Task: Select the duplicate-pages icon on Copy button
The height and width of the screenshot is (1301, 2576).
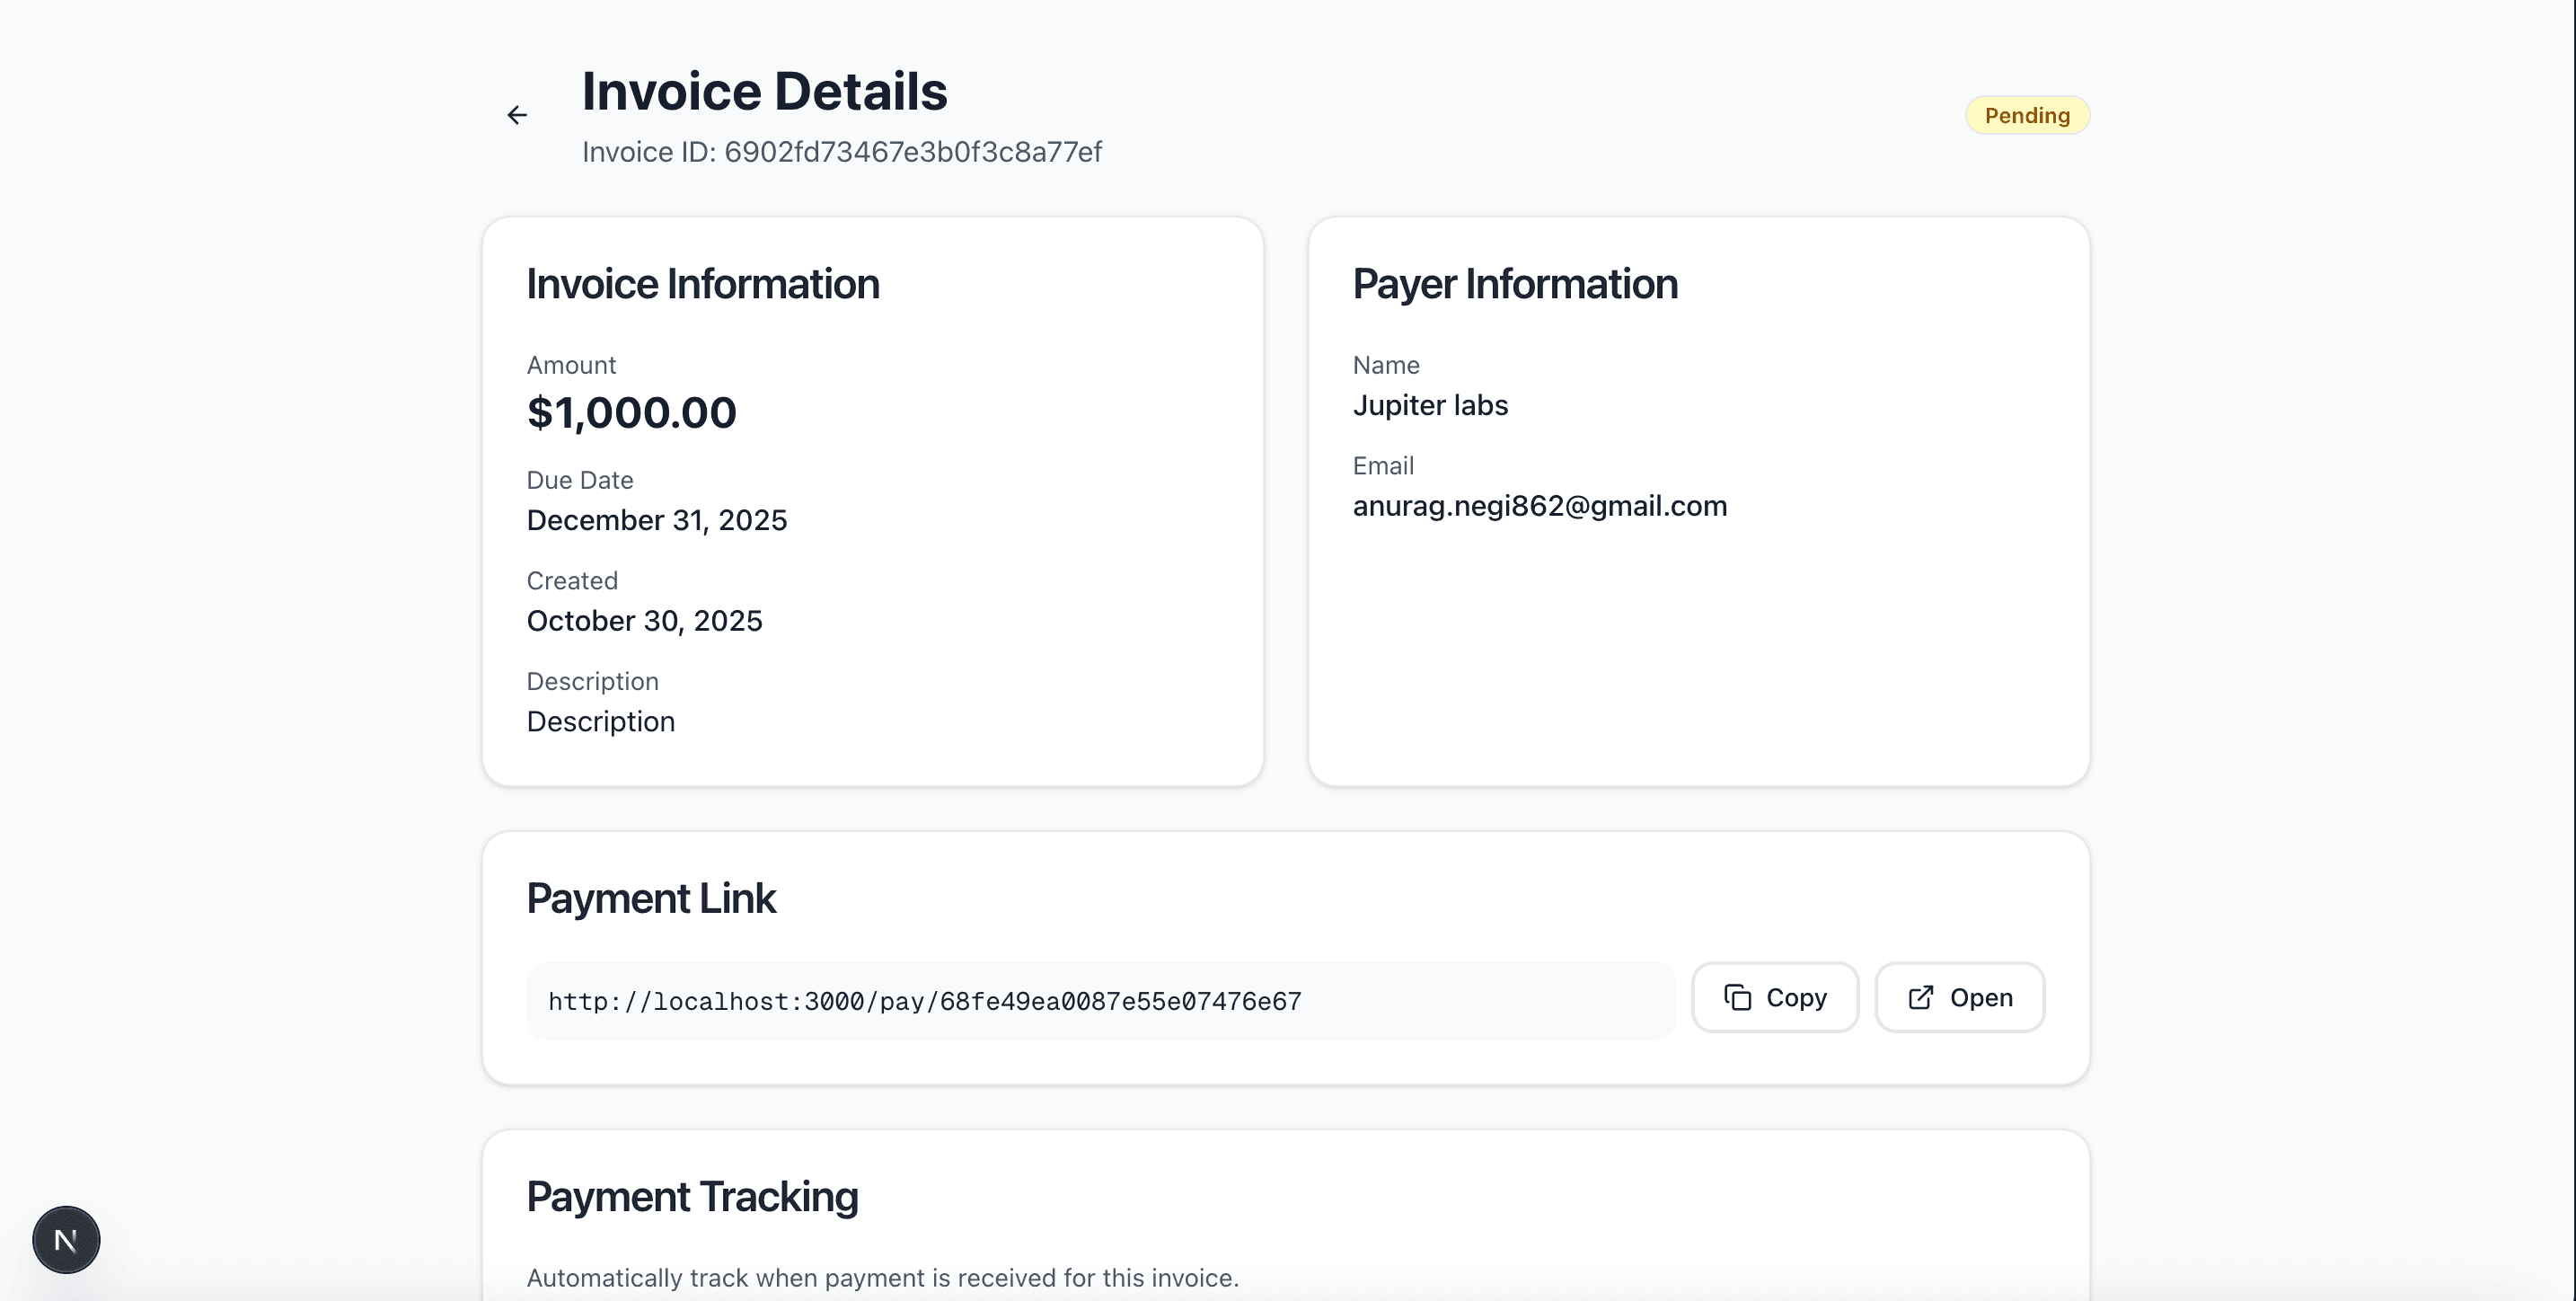Action: pos(1738,997)
